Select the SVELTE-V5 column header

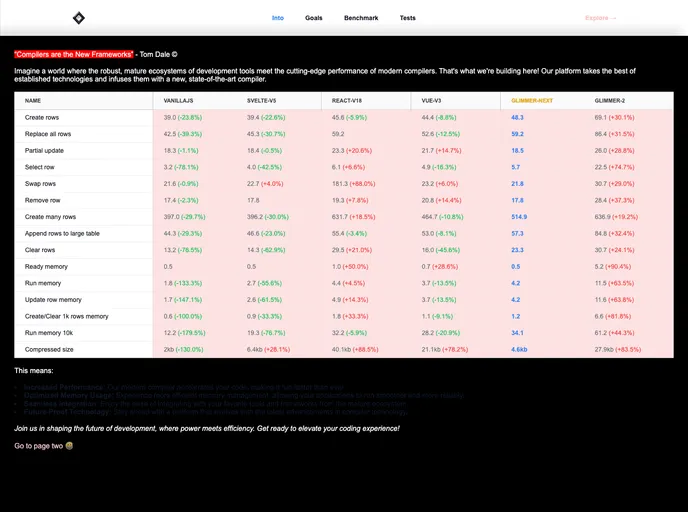(x=262, y=101)
